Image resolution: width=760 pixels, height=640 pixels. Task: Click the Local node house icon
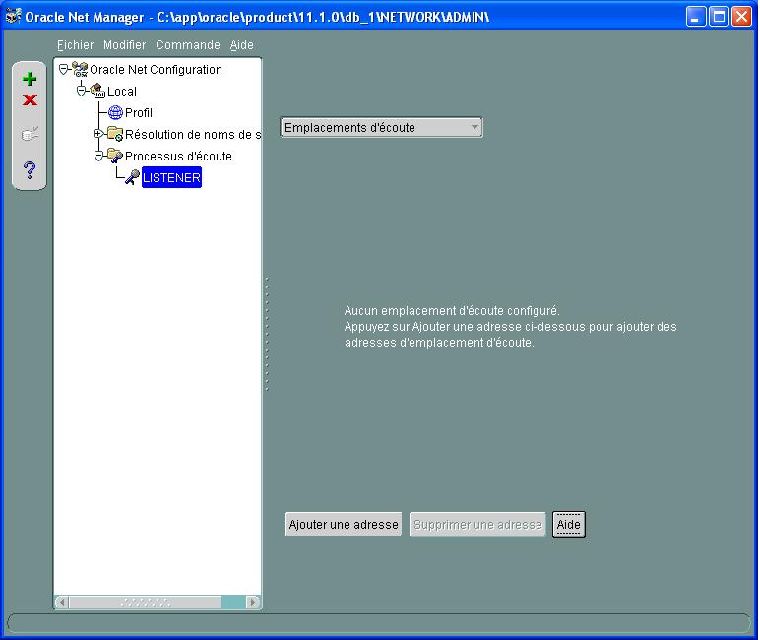97,91
